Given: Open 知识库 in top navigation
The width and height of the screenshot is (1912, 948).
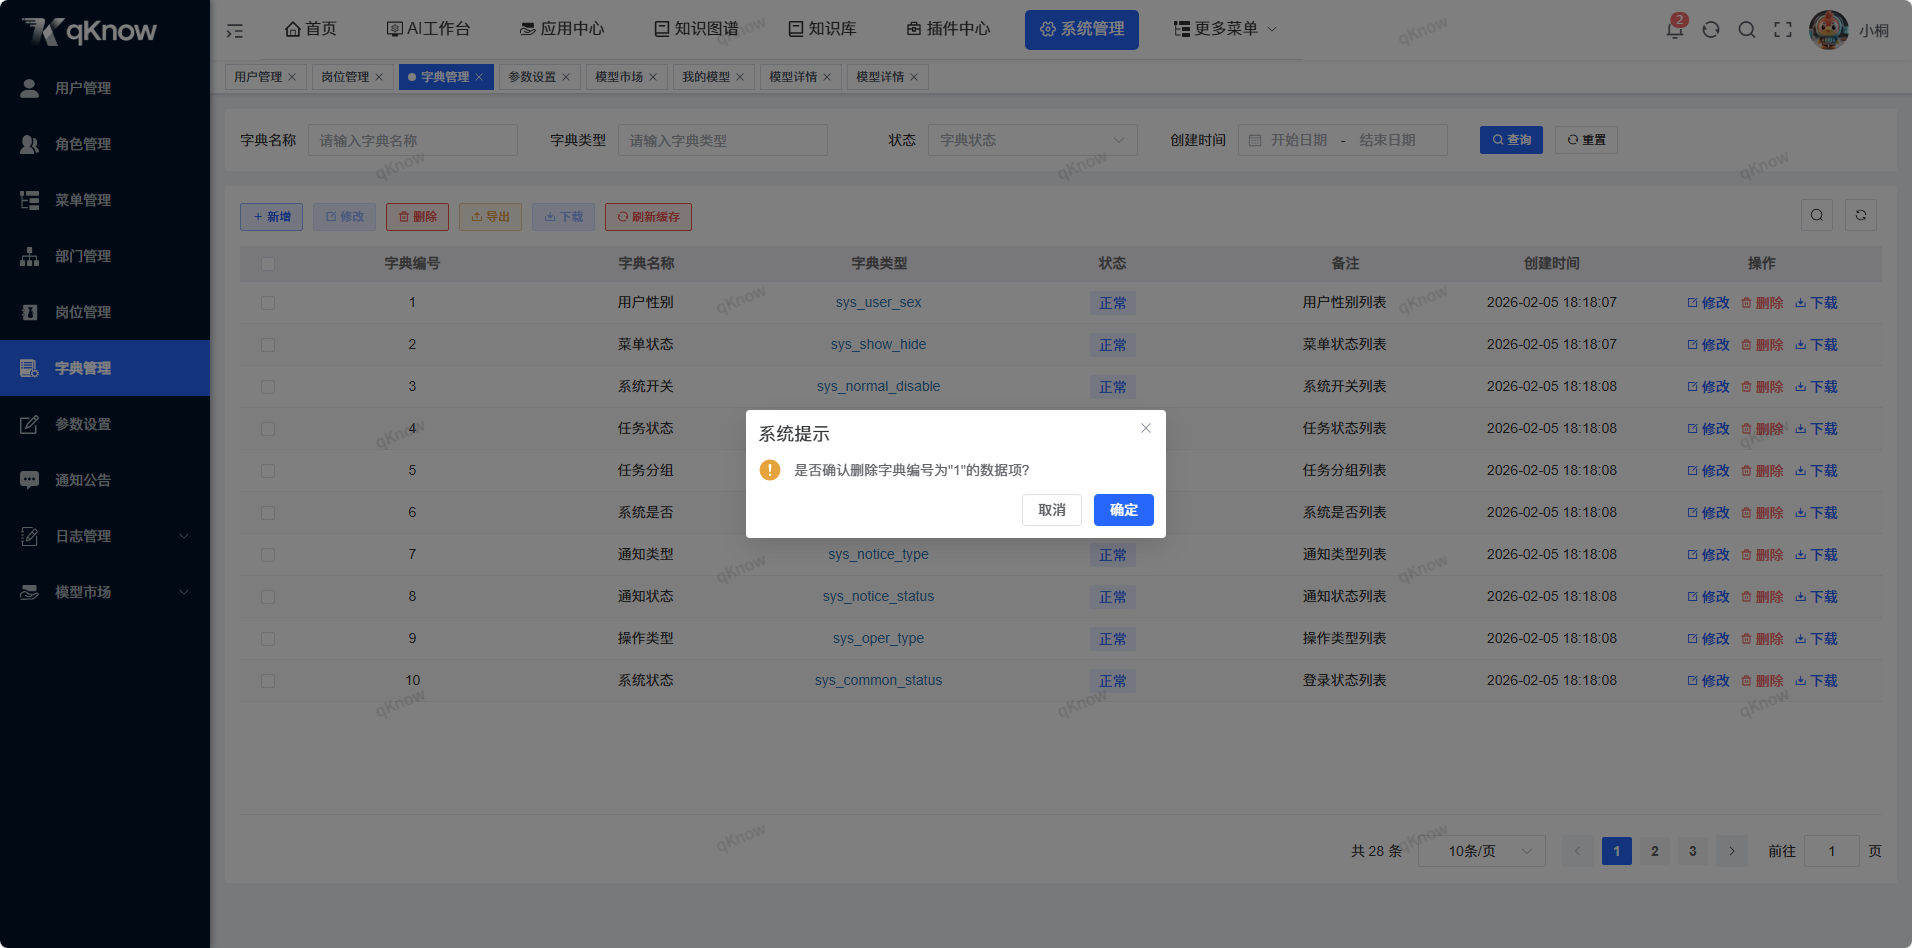Looking at the screenshot, I should (822, 29).
